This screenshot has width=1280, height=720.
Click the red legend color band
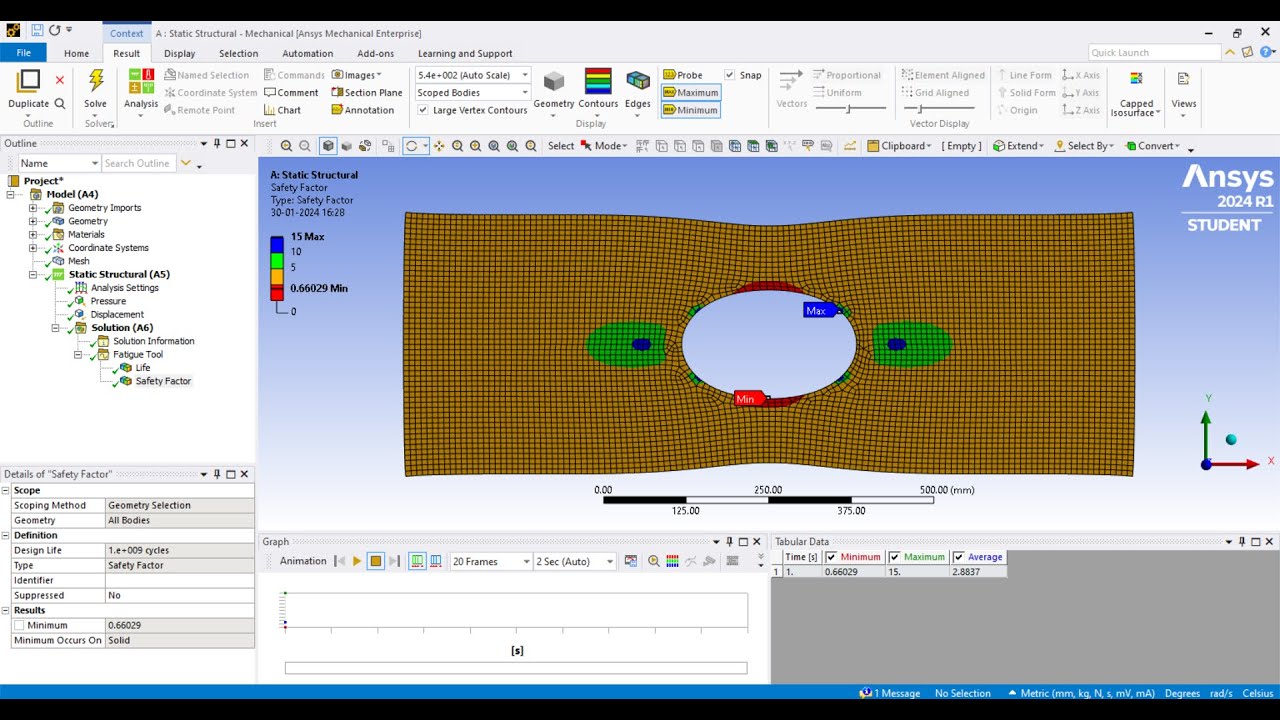[x=277, y=292]
